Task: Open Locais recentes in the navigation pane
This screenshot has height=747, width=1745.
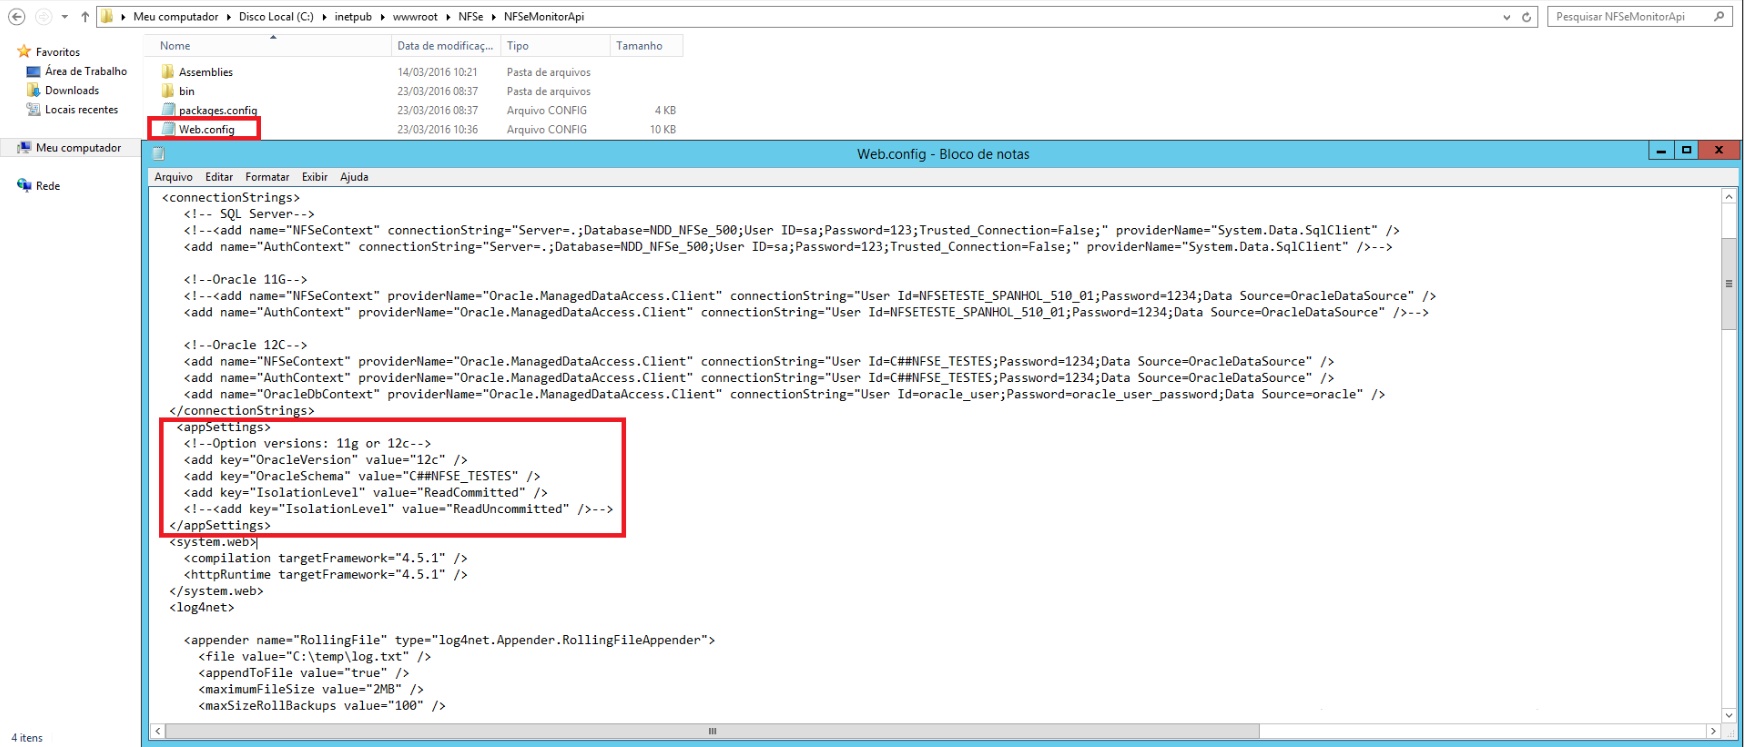Action: pyautogui.click(x=81, y=110)
